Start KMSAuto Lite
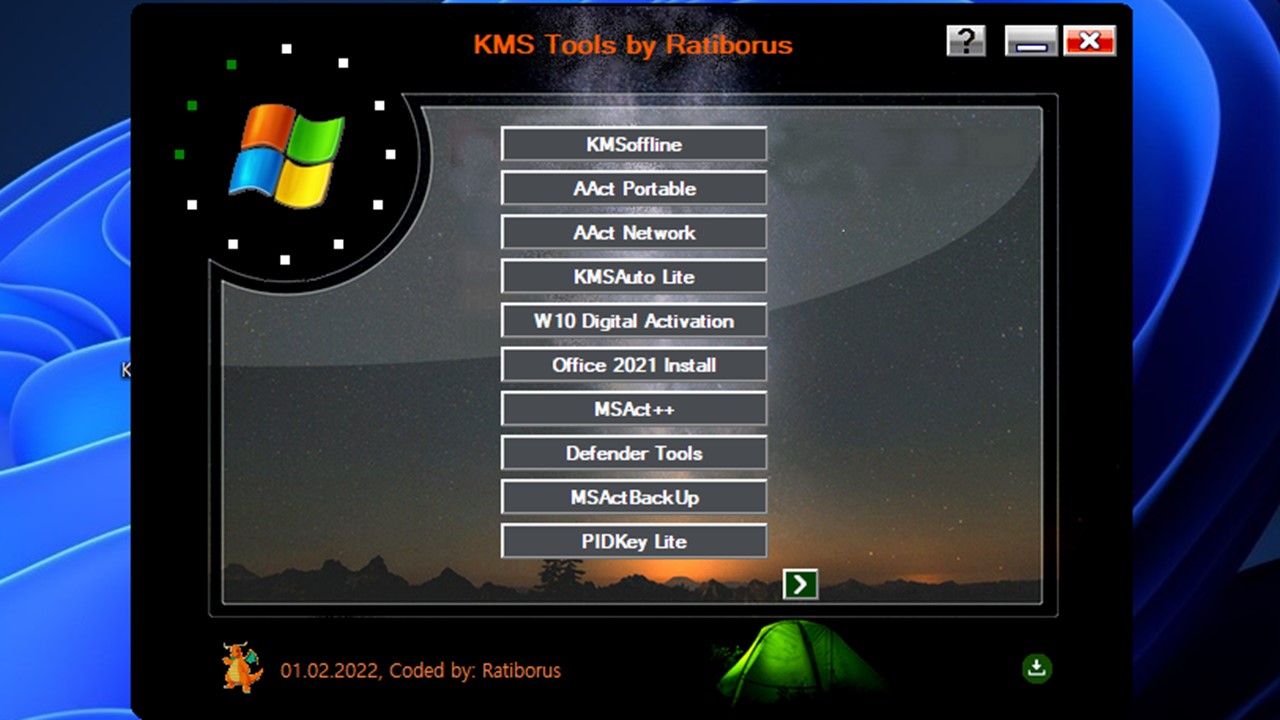 coord(634,276)
